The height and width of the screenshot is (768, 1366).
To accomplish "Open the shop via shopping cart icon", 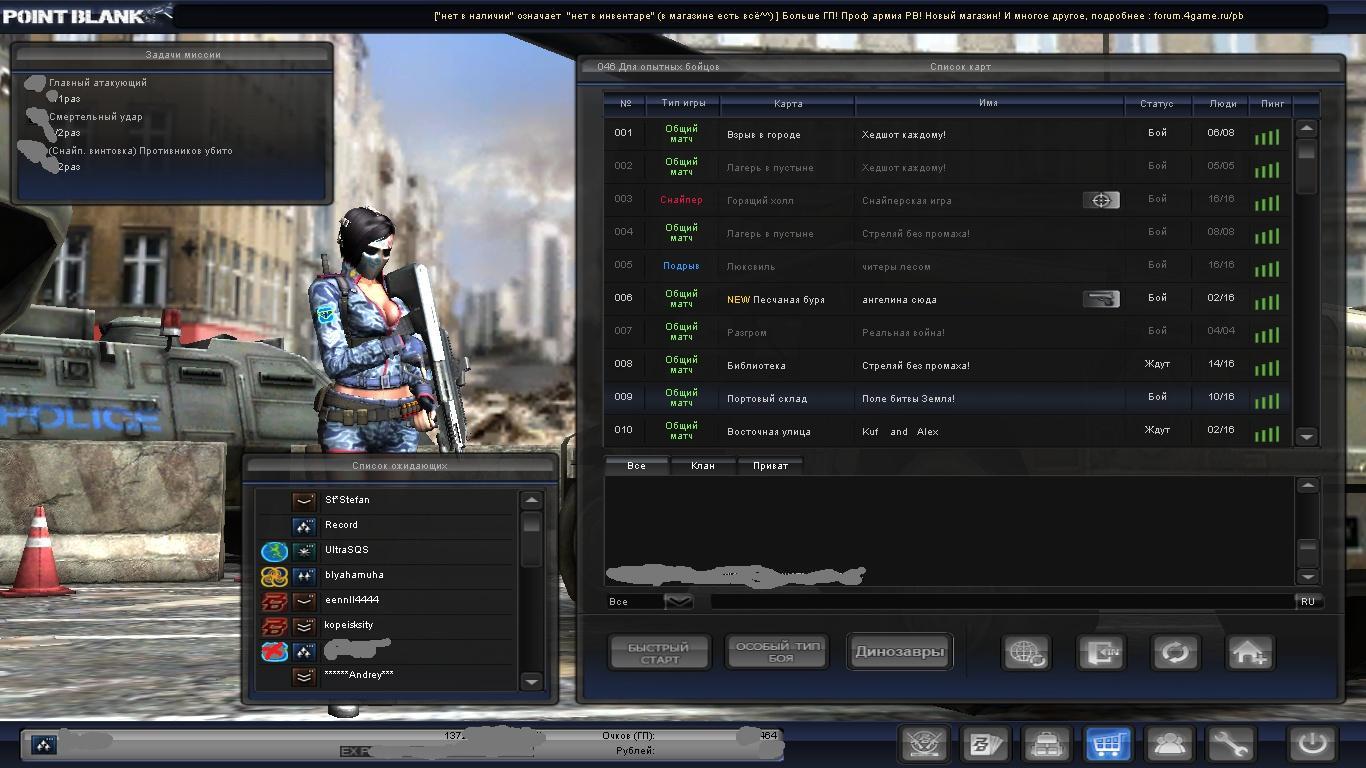I will point(1108,744).
